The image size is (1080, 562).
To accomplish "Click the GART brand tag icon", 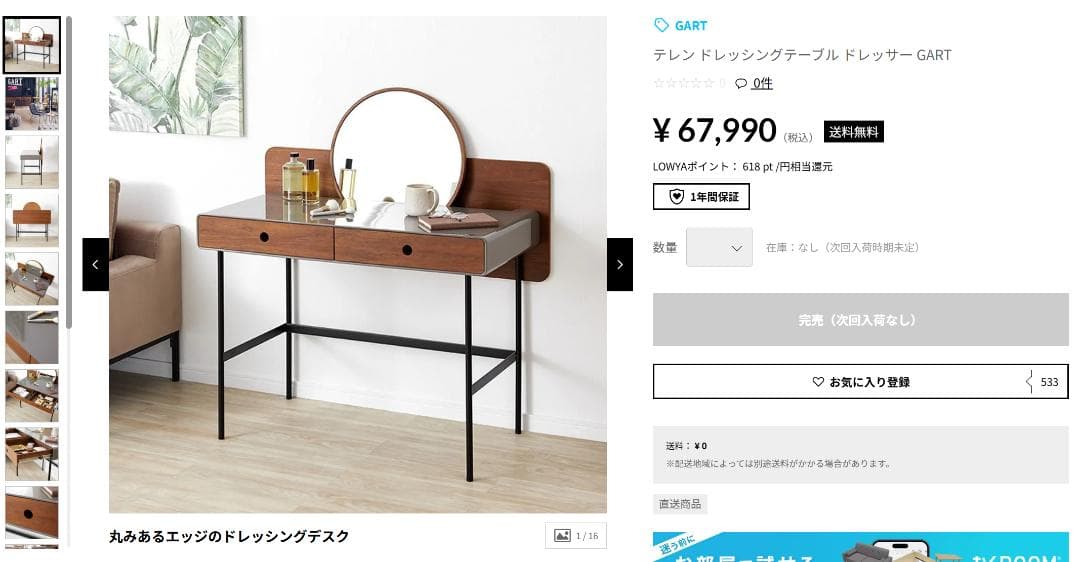I will pos(661,25).
